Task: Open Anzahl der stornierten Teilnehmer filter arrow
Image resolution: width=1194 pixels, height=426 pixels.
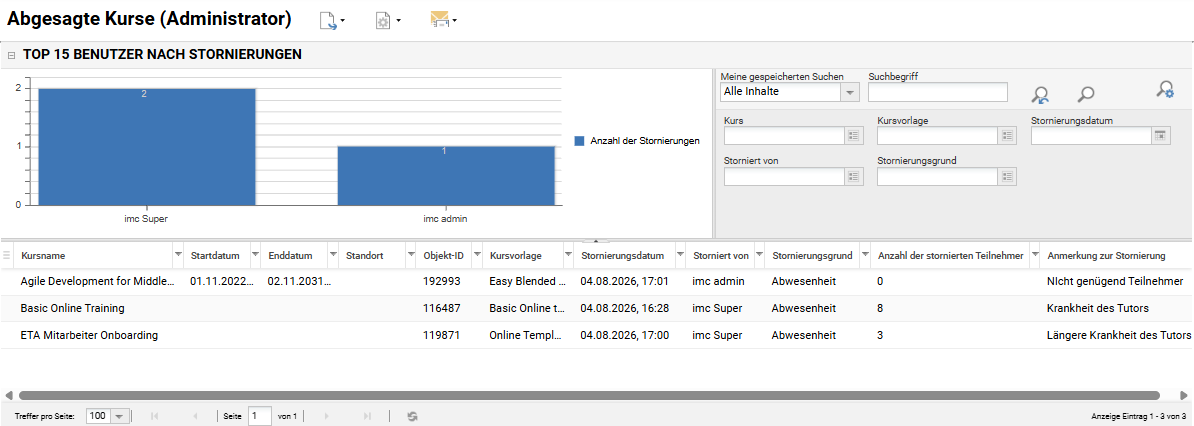Action: click(x=1034, y=255)
